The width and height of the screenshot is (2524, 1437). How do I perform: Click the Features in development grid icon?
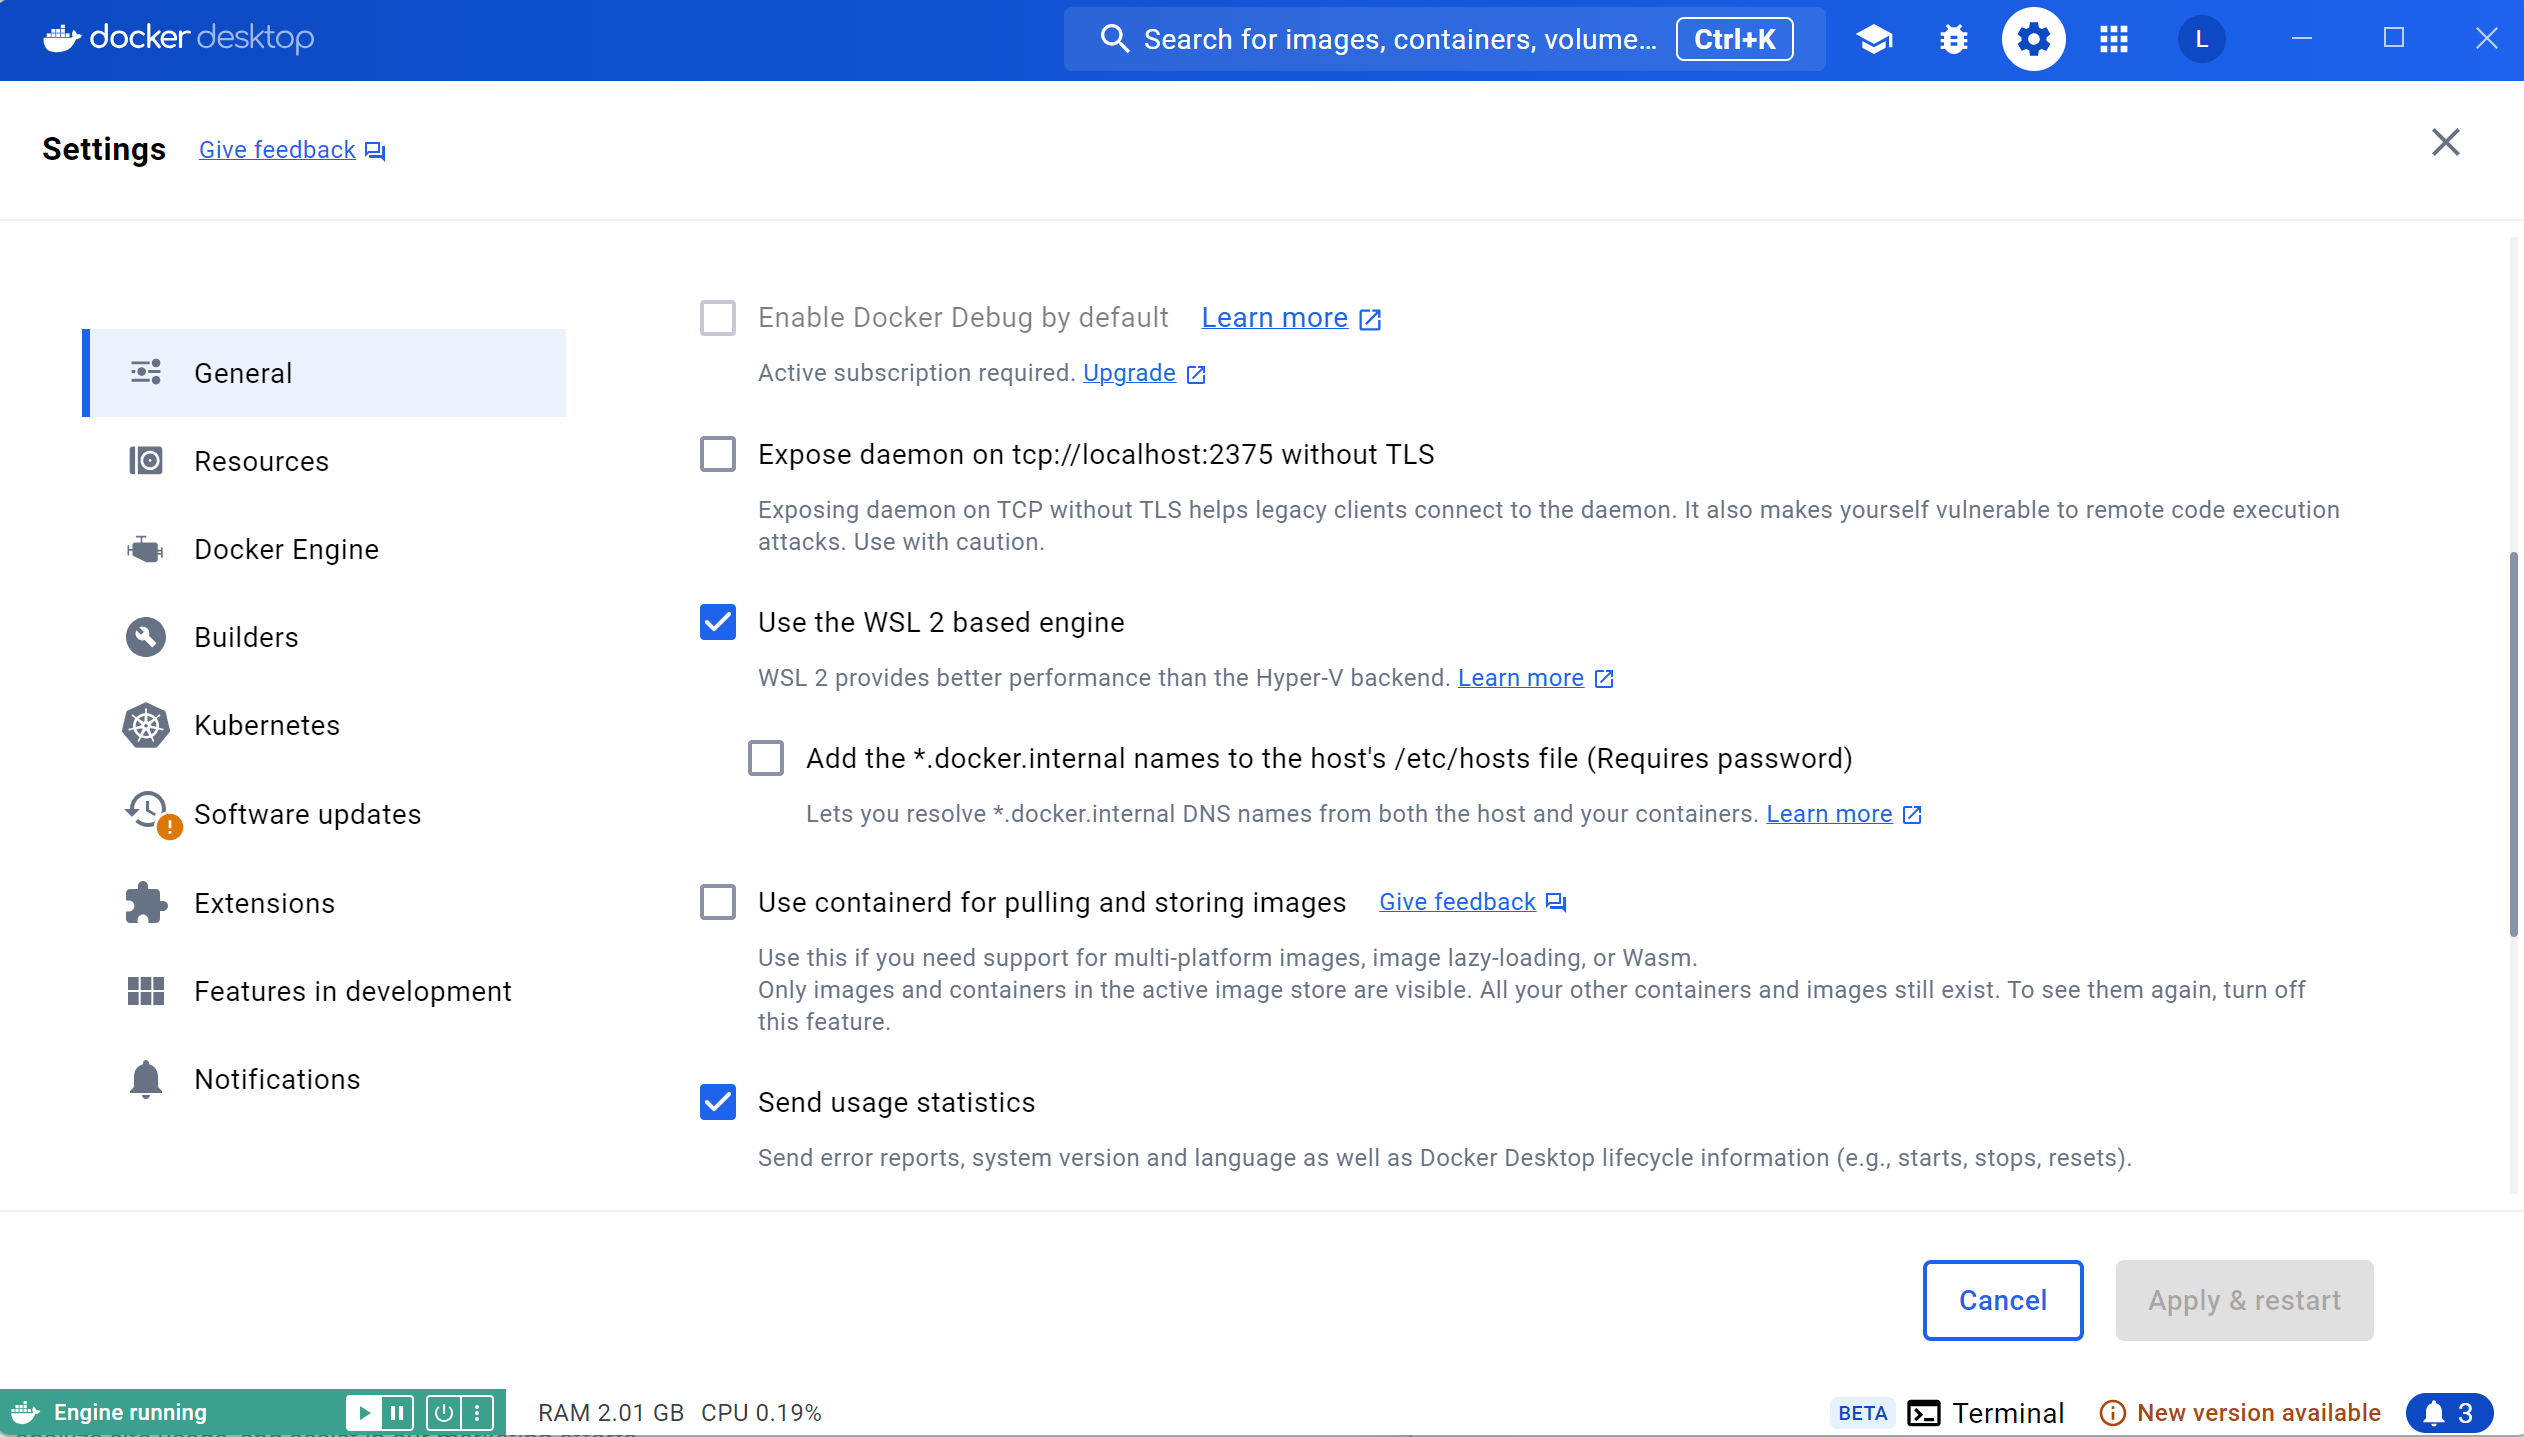click(x=146, y=991)
